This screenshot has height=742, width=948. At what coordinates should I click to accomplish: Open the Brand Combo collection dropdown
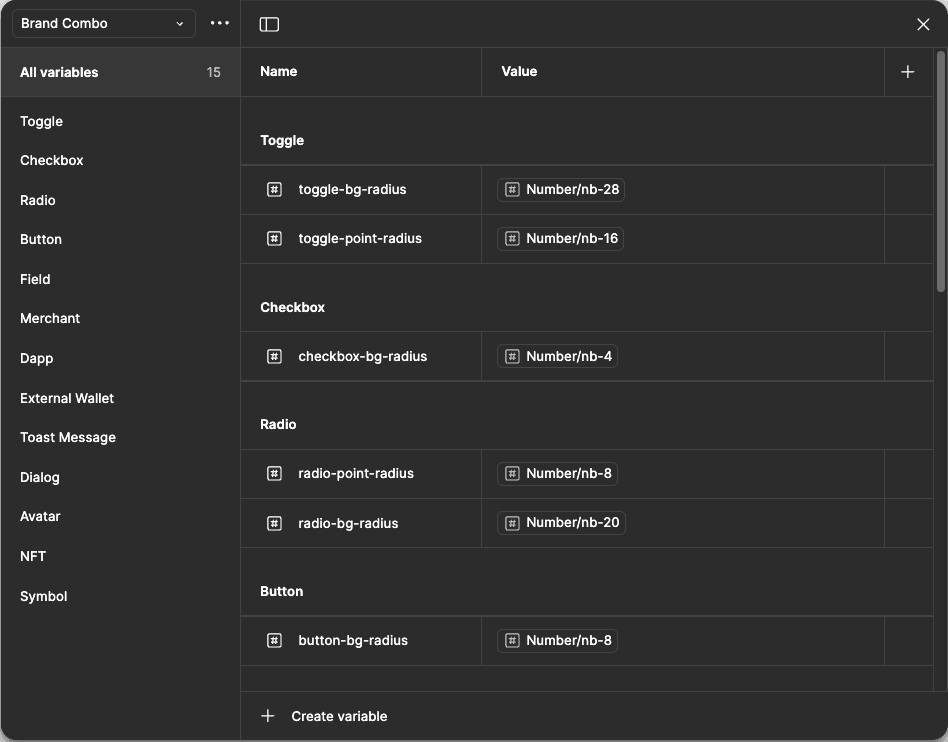102,23
